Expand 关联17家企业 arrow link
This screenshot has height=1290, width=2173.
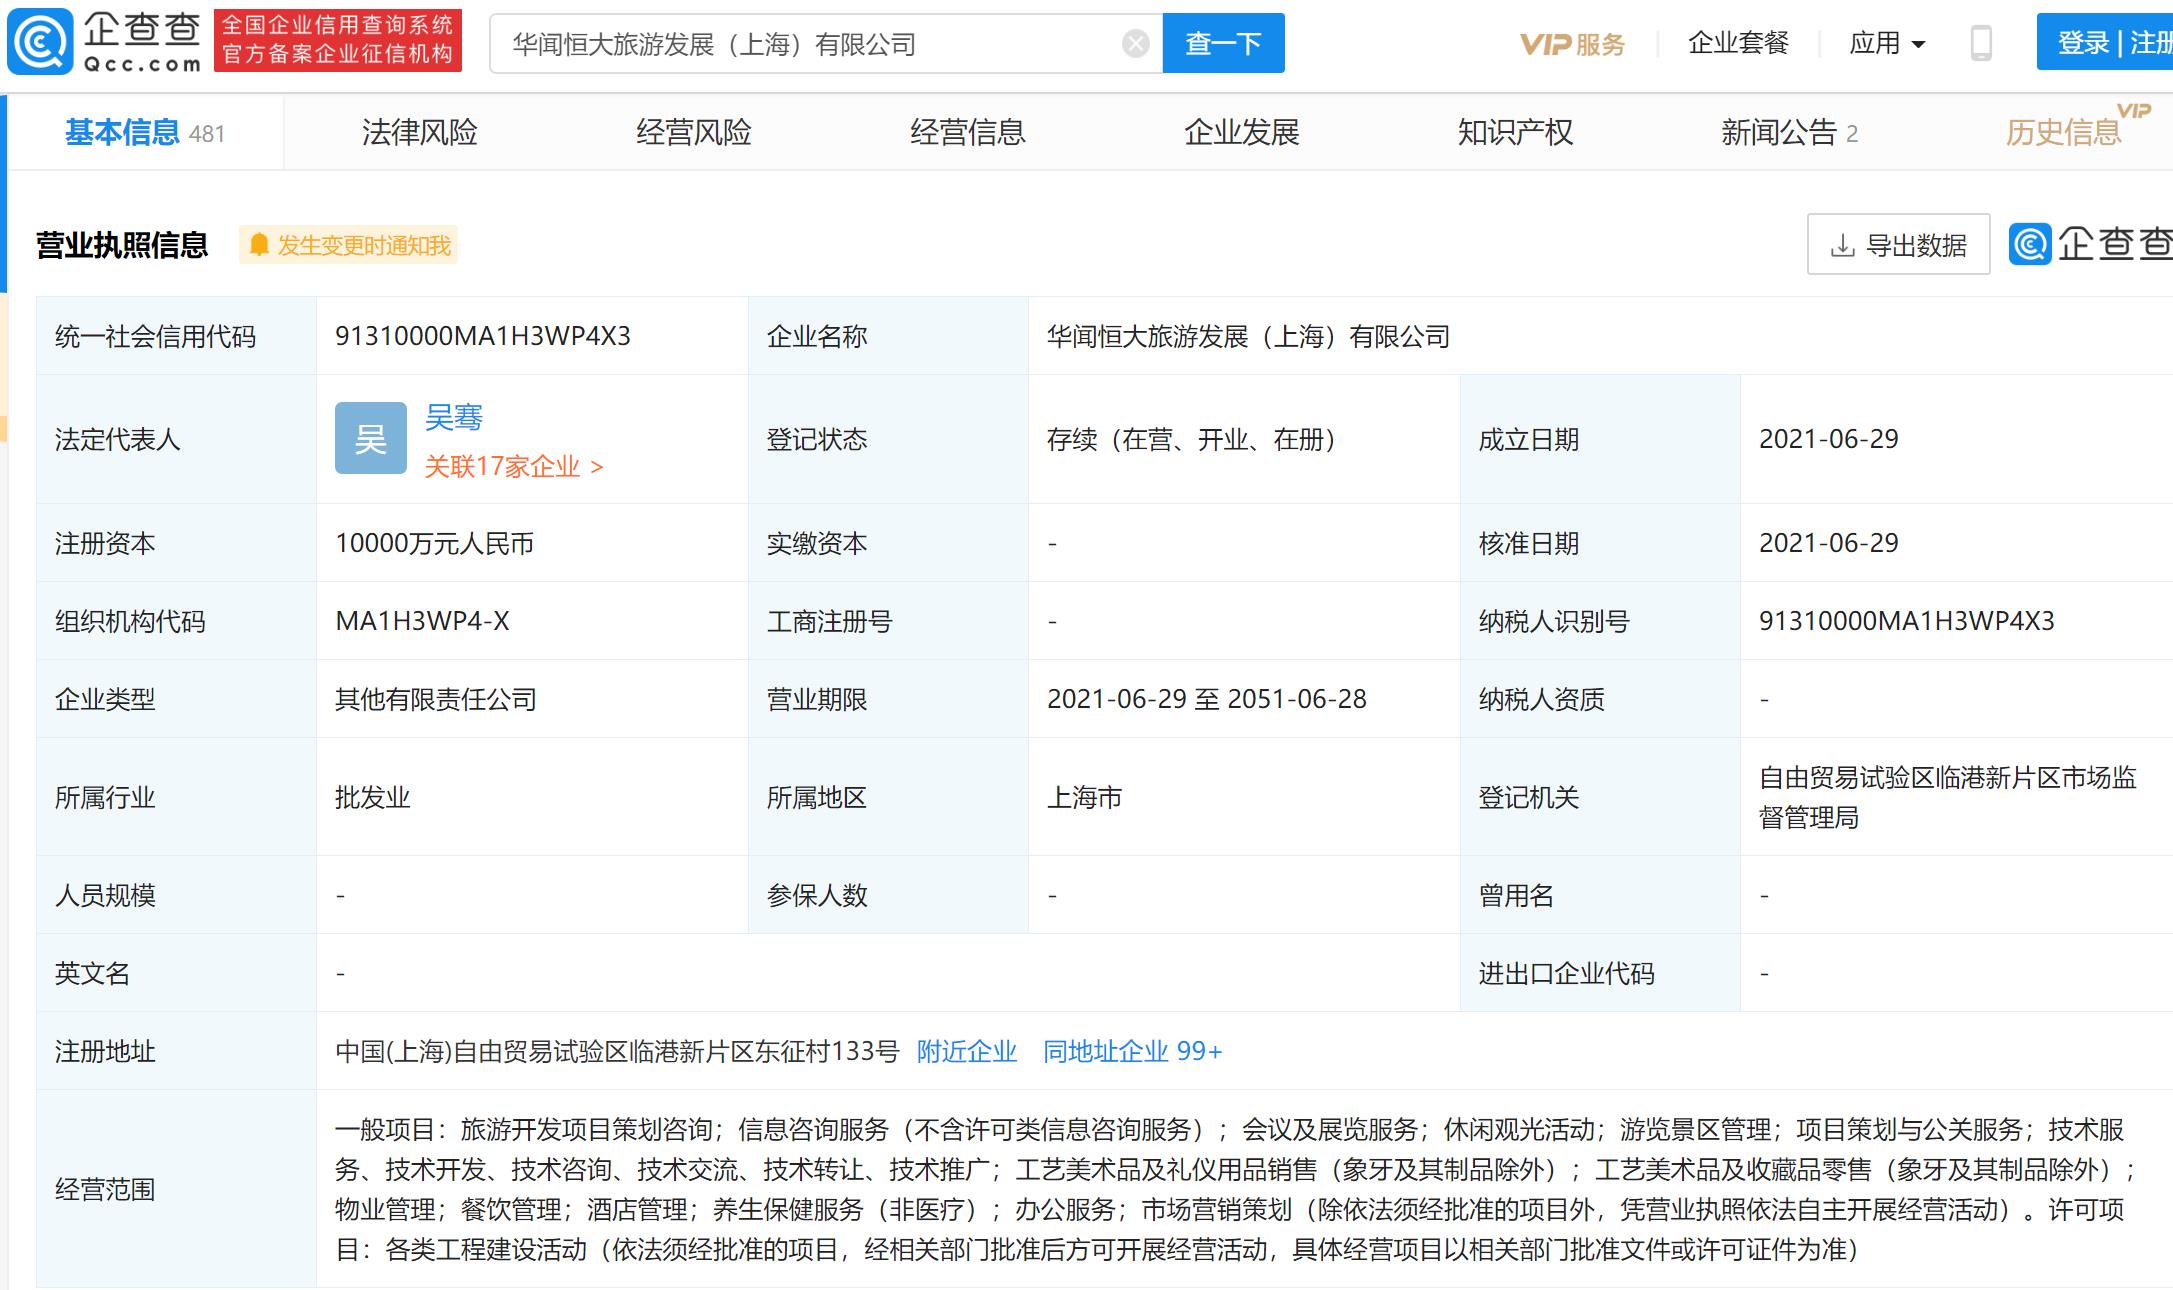(514, 467)
